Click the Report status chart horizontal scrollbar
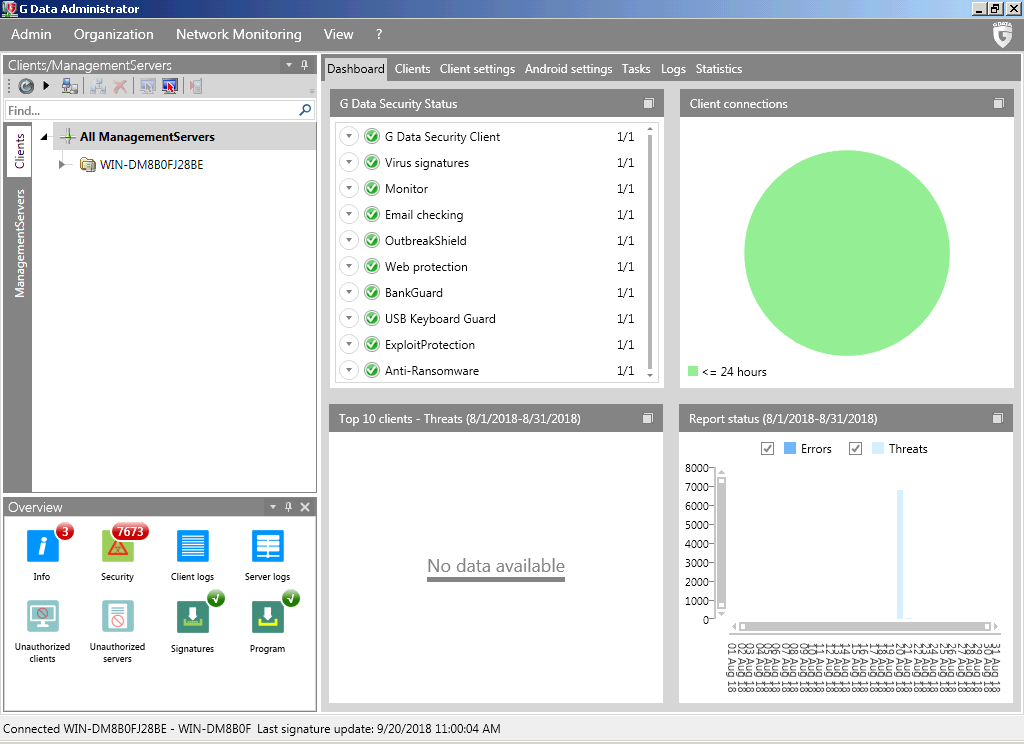Screen dimensions: 1024x744 click(x=860, y=626)
